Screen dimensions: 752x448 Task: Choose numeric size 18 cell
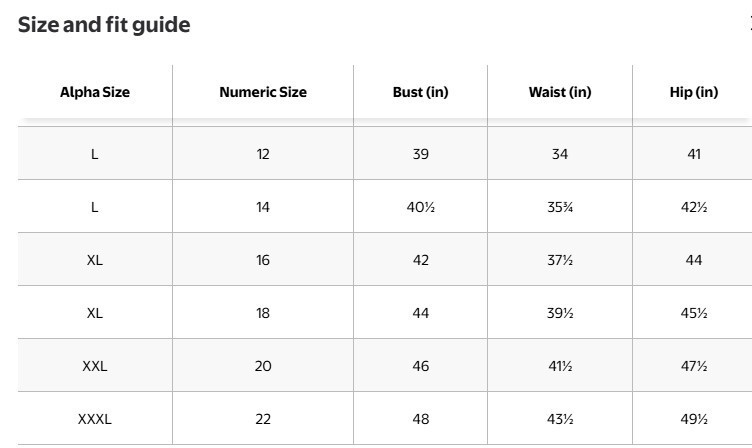(x=263, y=313)
